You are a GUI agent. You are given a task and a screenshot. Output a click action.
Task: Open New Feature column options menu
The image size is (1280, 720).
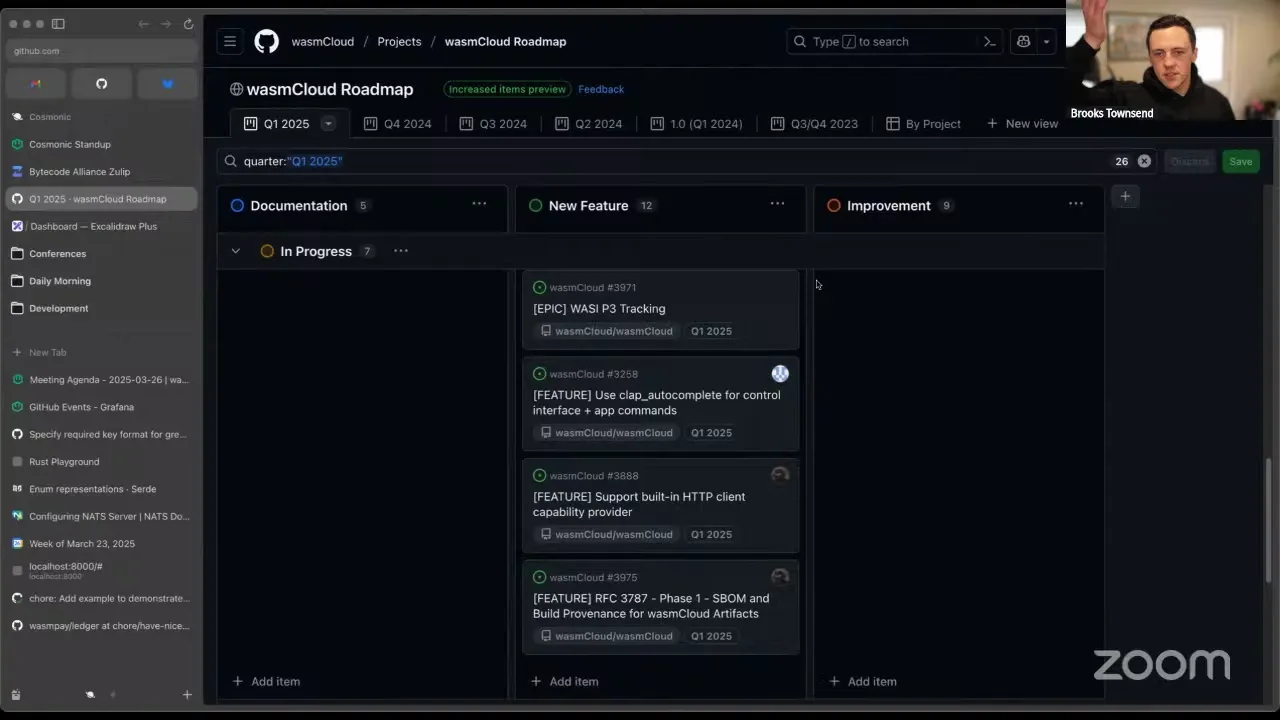pos(777,204)
